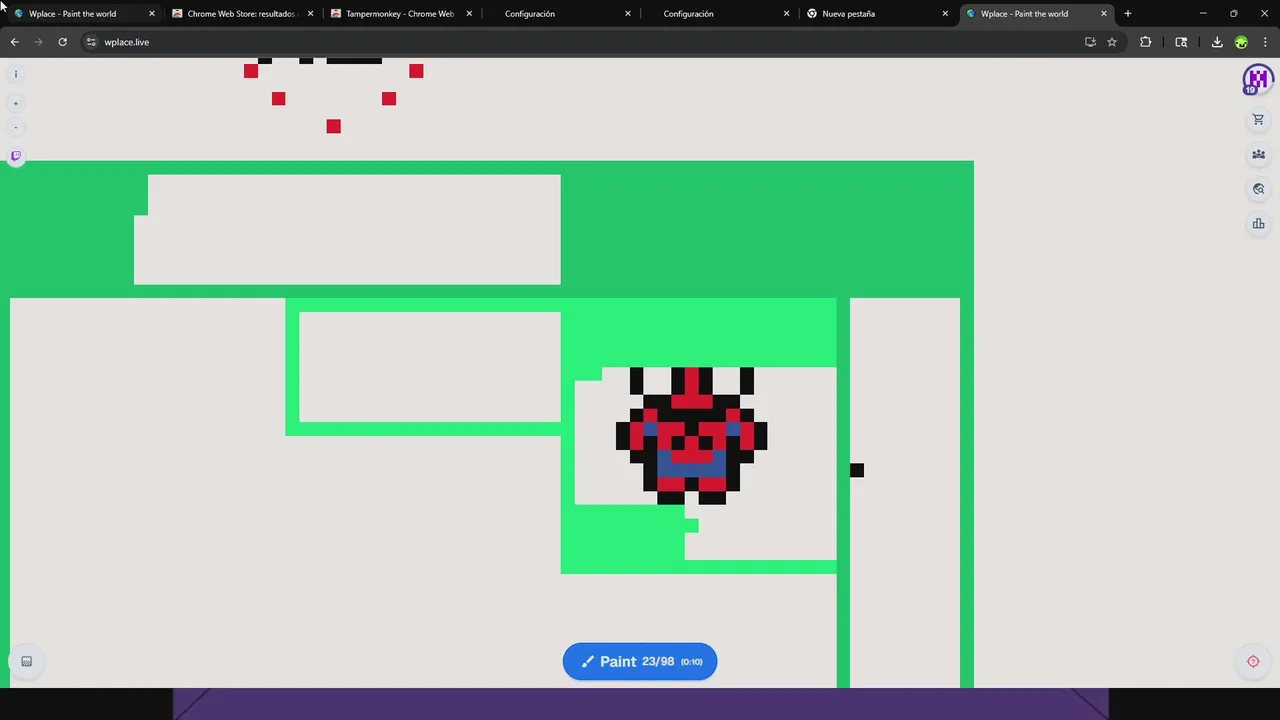Open the Twitch icon button
This screenshot has height=720, width=1280.
click(16, 156)
